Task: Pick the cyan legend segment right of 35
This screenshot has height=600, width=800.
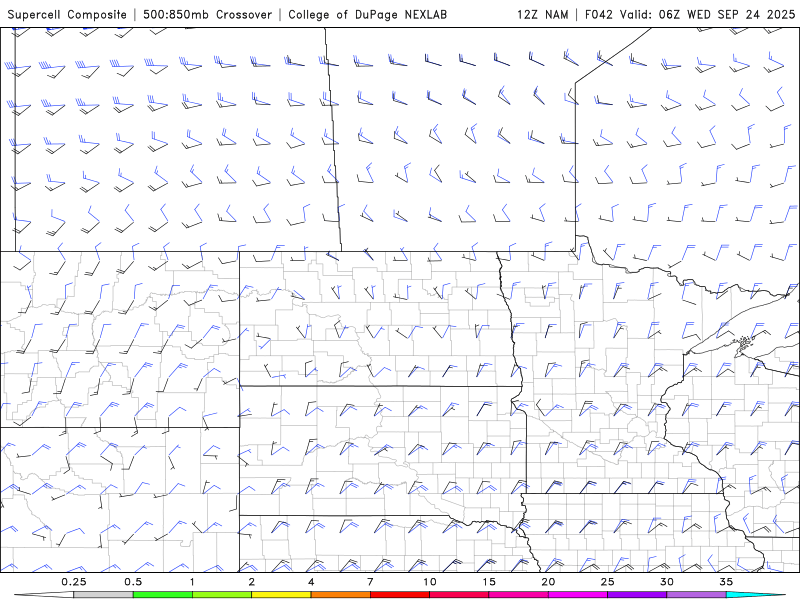Action: pyautogui.click(x=755, y=595)
